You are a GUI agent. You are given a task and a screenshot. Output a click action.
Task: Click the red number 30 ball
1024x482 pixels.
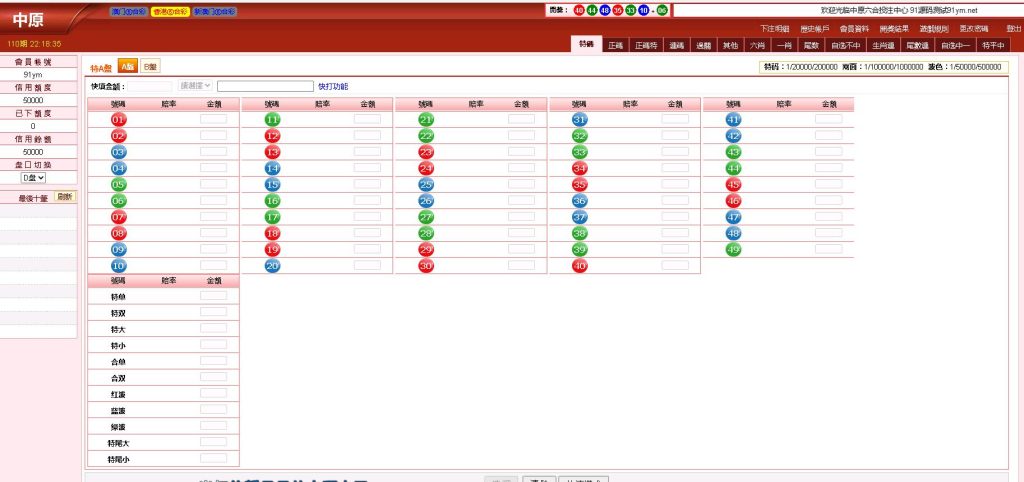coord(426,266)
